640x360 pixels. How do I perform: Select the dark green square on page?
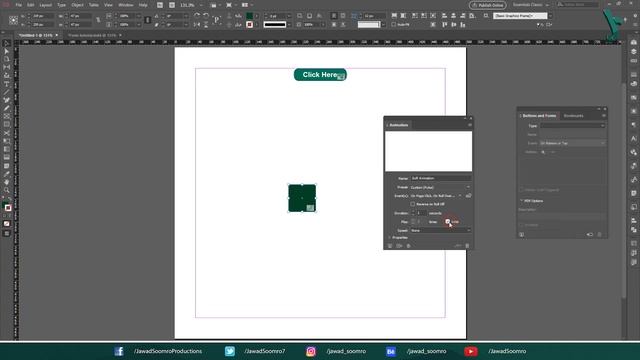tap(302, 198)
